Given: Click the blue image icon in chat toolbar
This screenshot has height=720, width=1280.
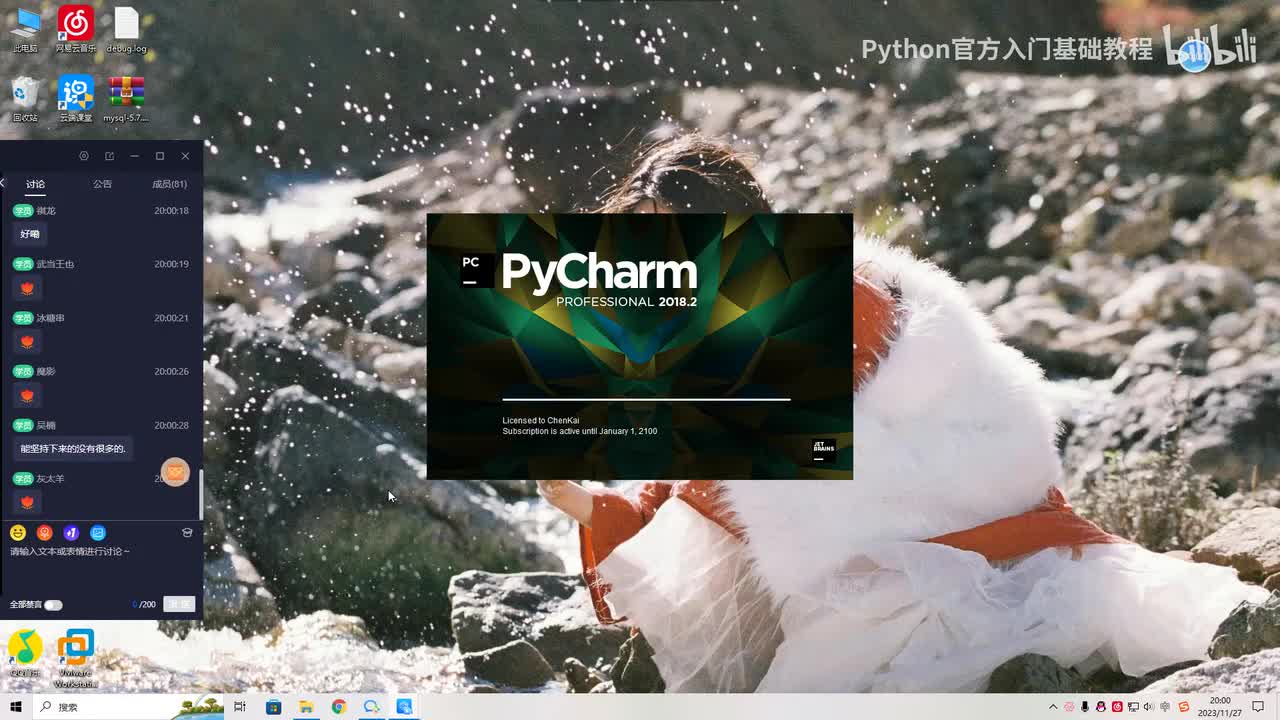Looking at the screenshot, I should click(98, 533).
